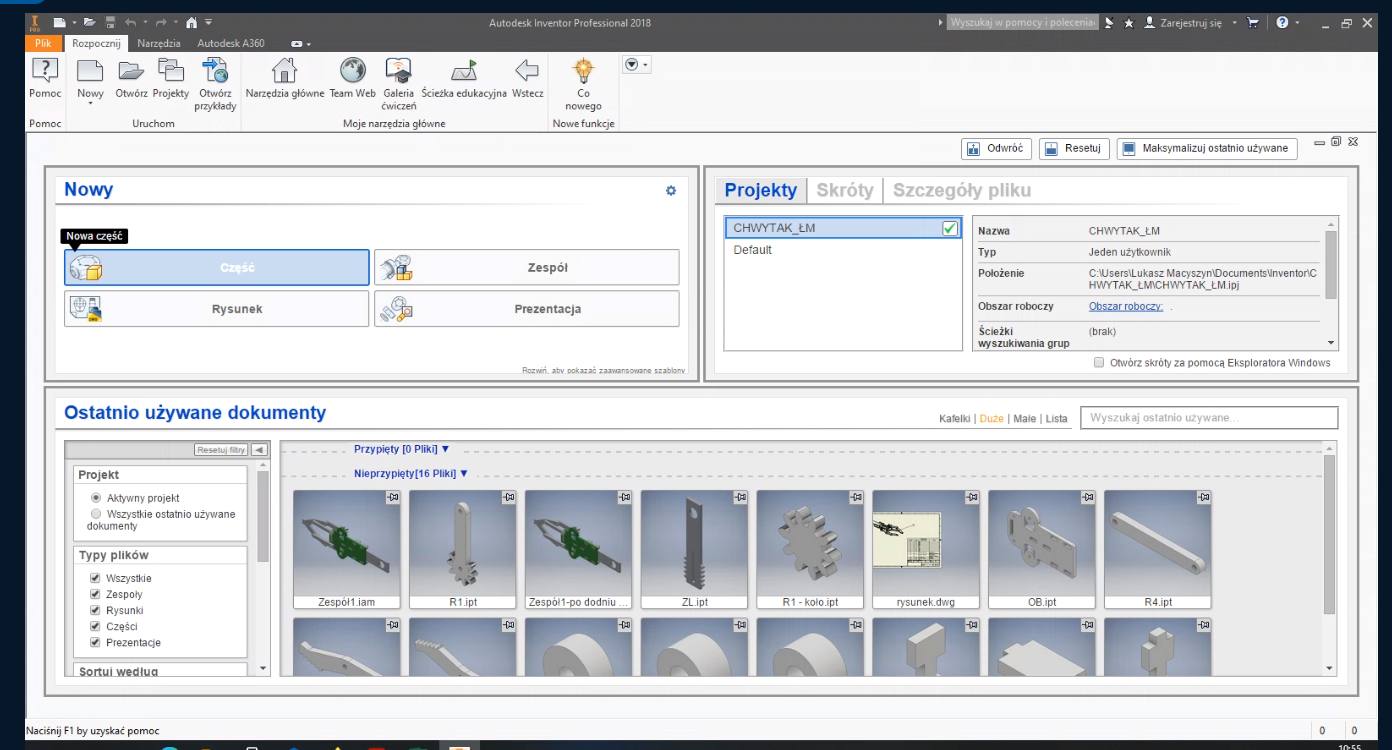The image size is (1392, 750).
Task: Select the Projekty tab
Action: pyautogui.click(x=761, y=190)
